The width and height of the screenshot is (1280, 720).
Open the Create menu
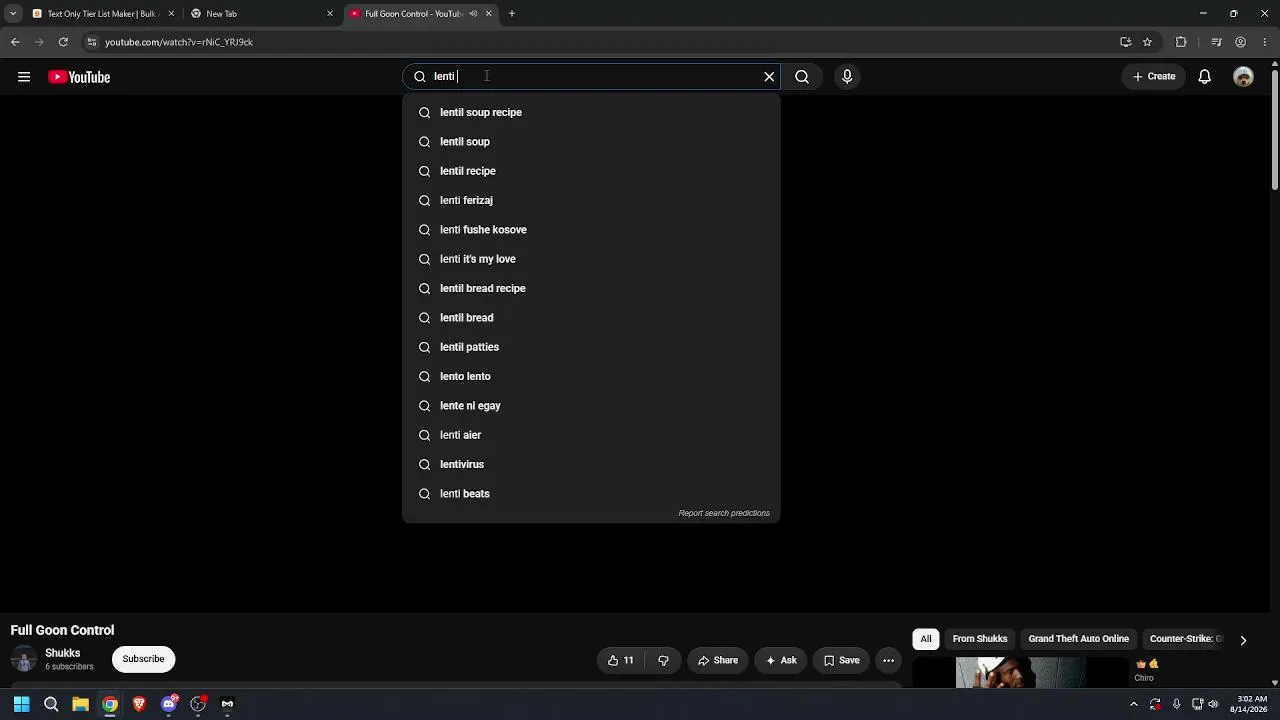1154,77
